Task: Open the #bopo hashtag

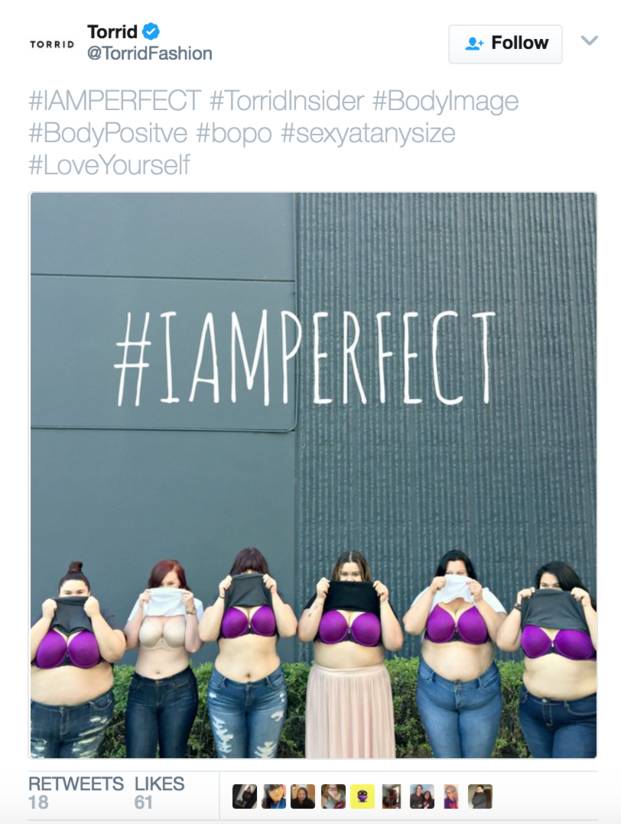Action: point(234,133)
